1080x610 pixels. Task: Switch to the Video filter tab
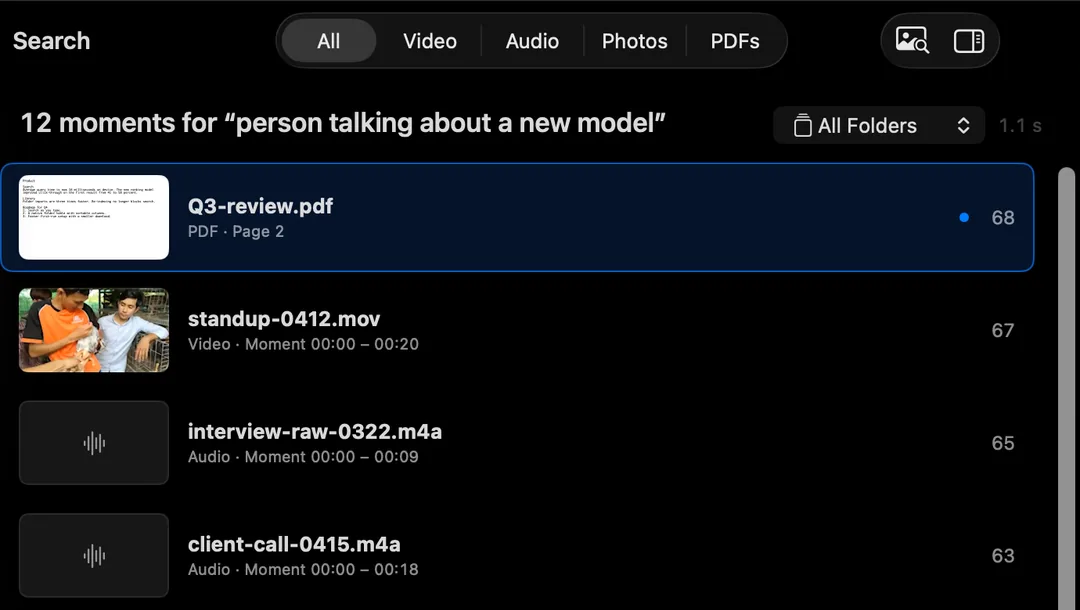coord(430,41)
